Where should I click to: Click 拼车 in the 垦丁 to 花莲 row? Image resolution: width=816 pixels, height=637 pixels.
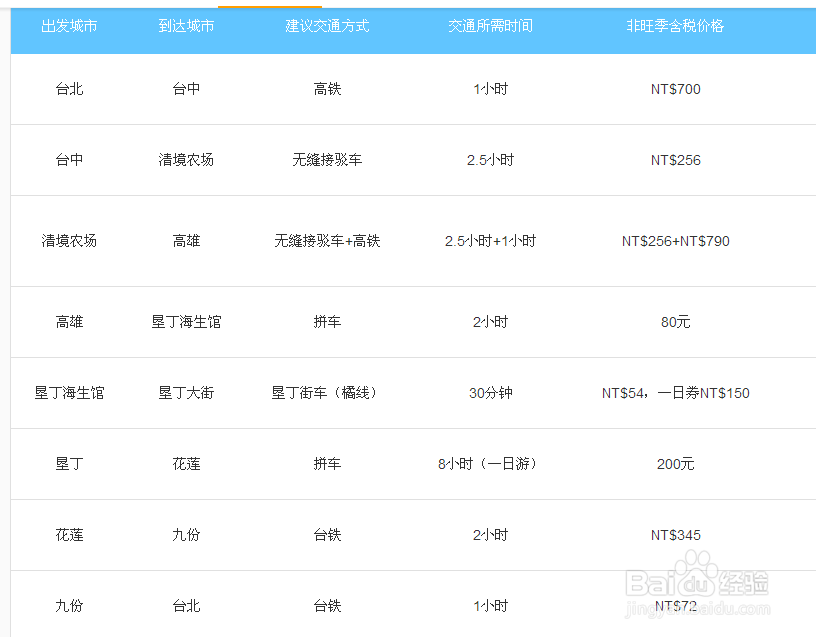[x=327, y=464]
